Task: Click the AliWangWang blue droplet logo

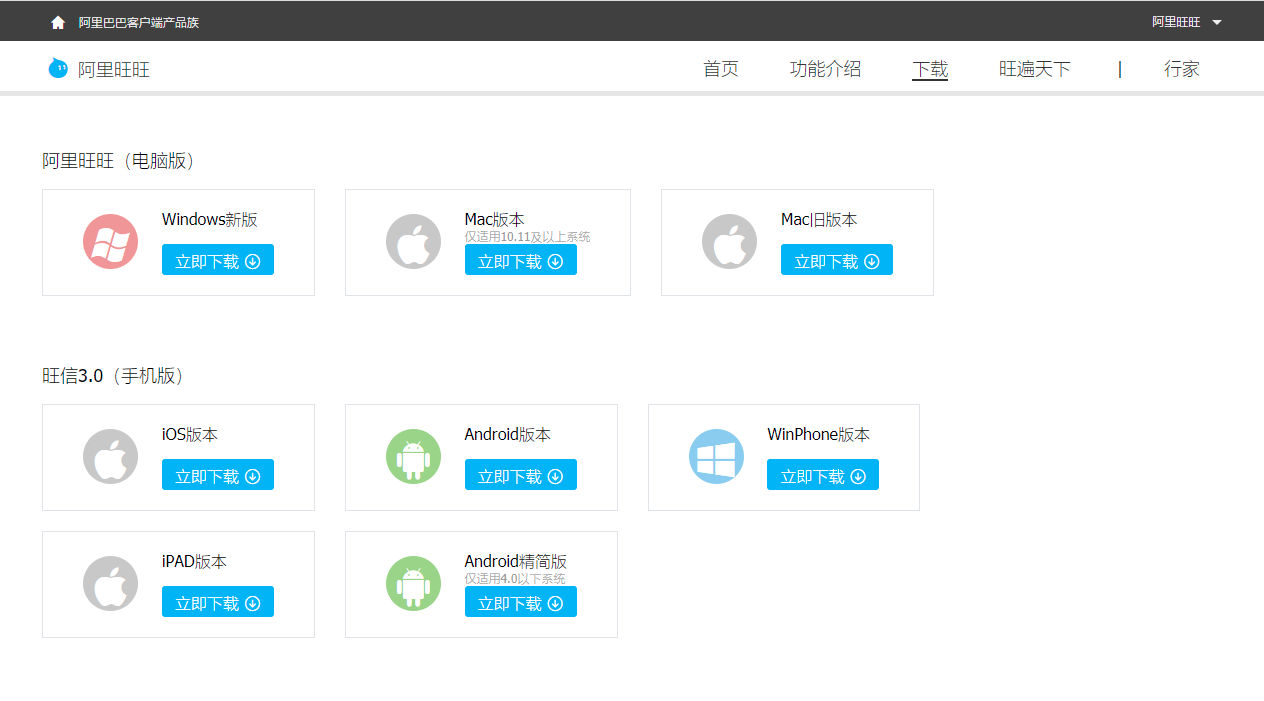Action: pyautogui.click(x=59, y=68)
